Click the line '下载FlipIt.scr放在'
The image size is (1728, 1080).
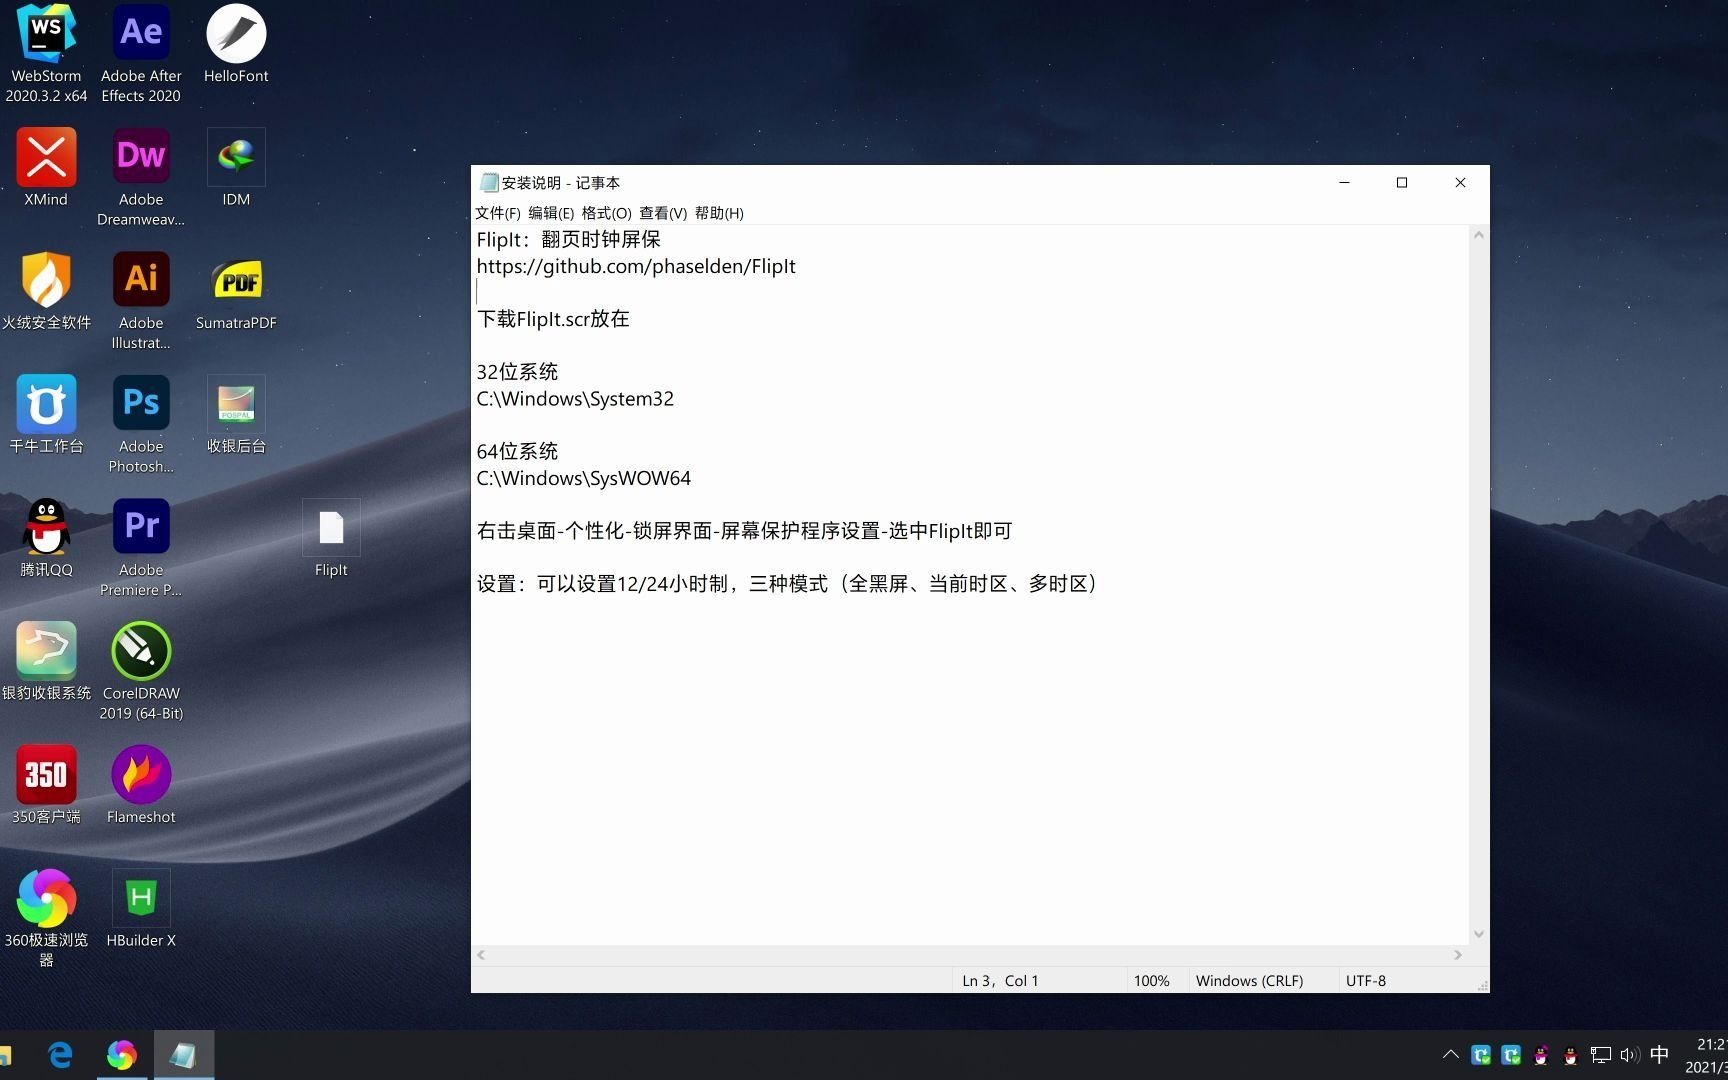click(553, 319)
